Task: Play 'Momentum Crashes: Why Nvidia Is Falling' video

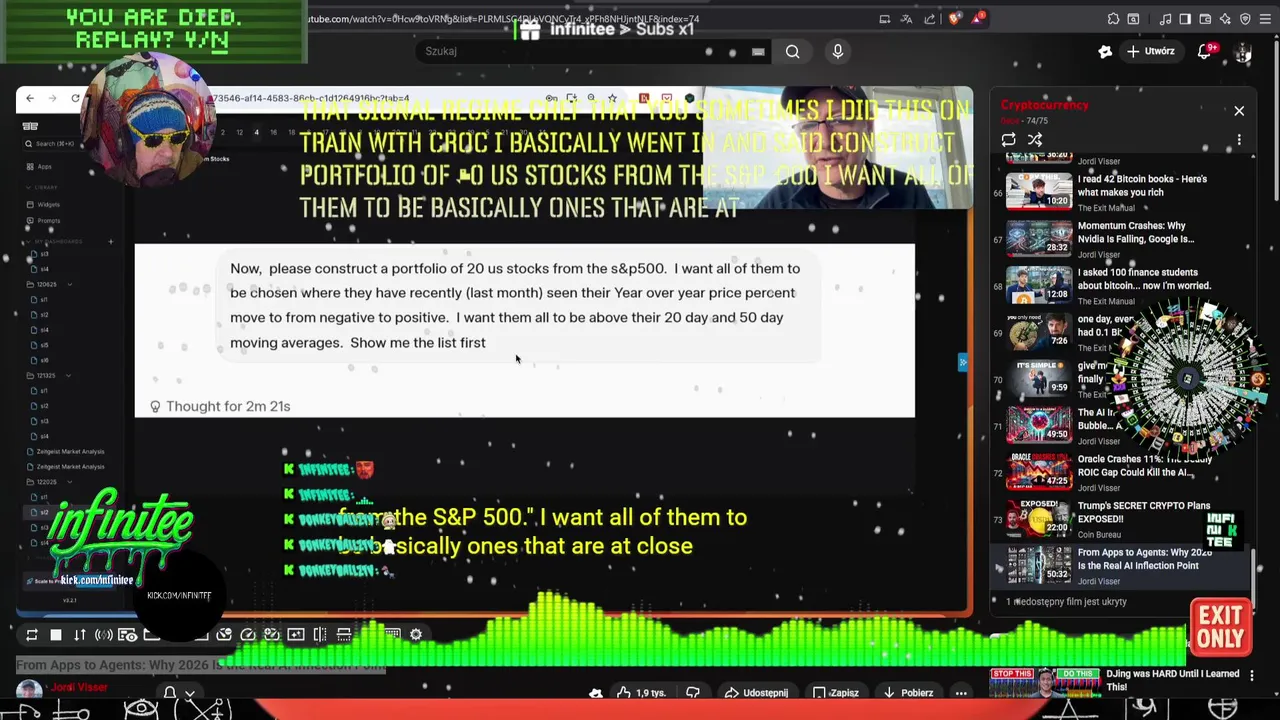Action: pyautogui.click(x=1120, y=237)
